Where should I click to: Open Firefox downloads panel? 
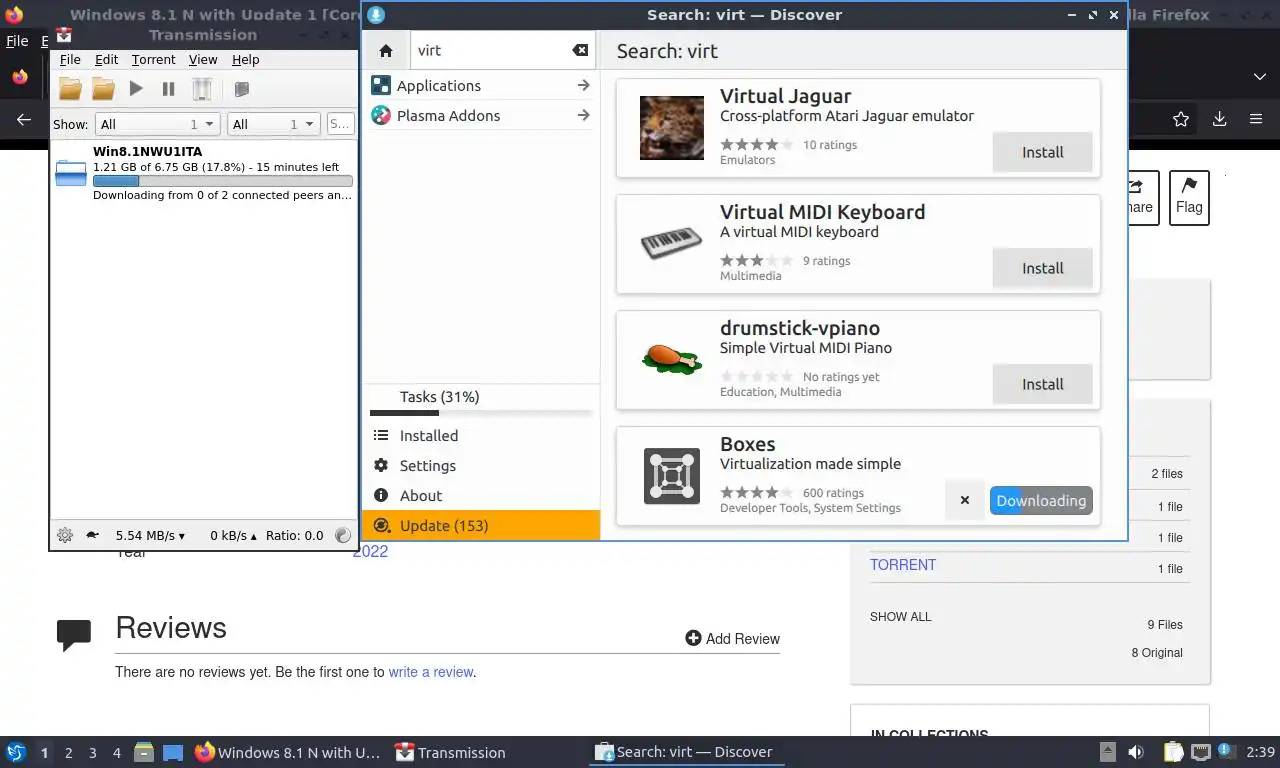pyautogui.click(x=1219, y=119)
